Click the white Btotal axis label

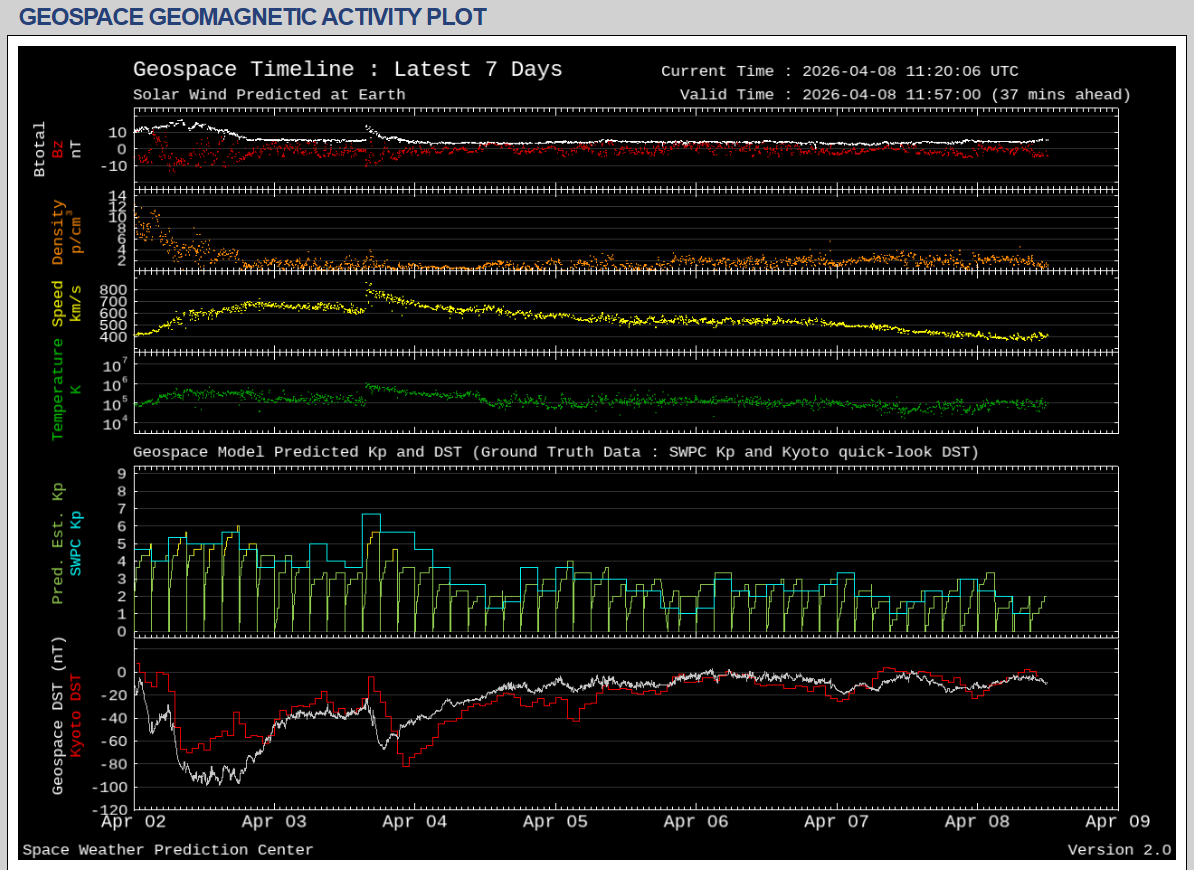point(40,149)
